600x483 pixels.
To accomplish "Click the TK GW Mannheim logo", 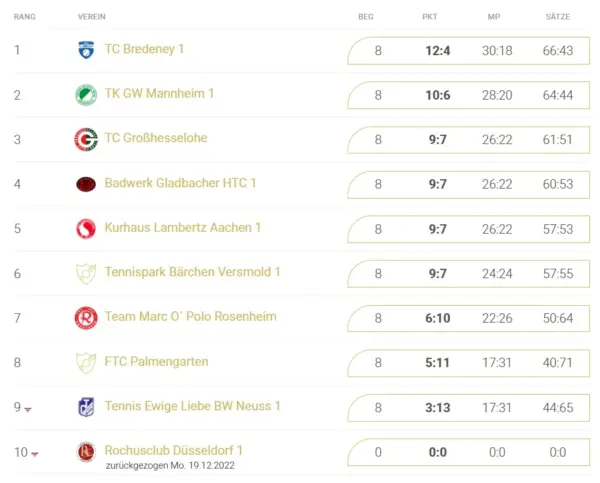I will 86,95.
